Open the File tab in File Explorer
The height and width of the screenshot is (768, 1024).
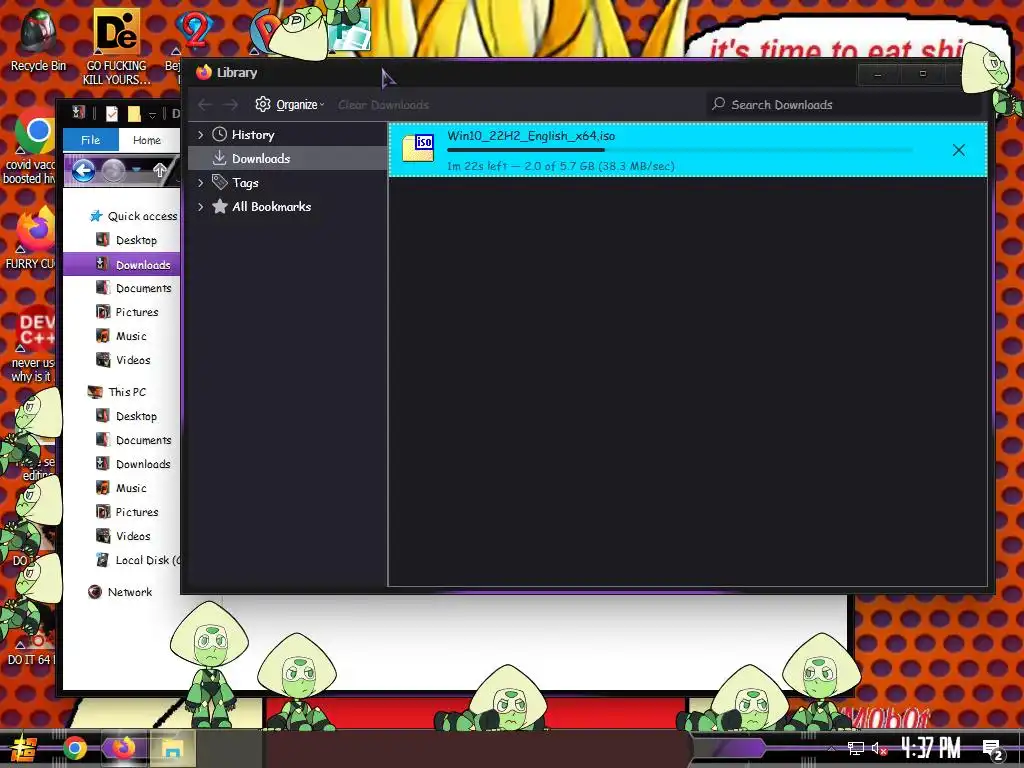click(x=91, y=140)
